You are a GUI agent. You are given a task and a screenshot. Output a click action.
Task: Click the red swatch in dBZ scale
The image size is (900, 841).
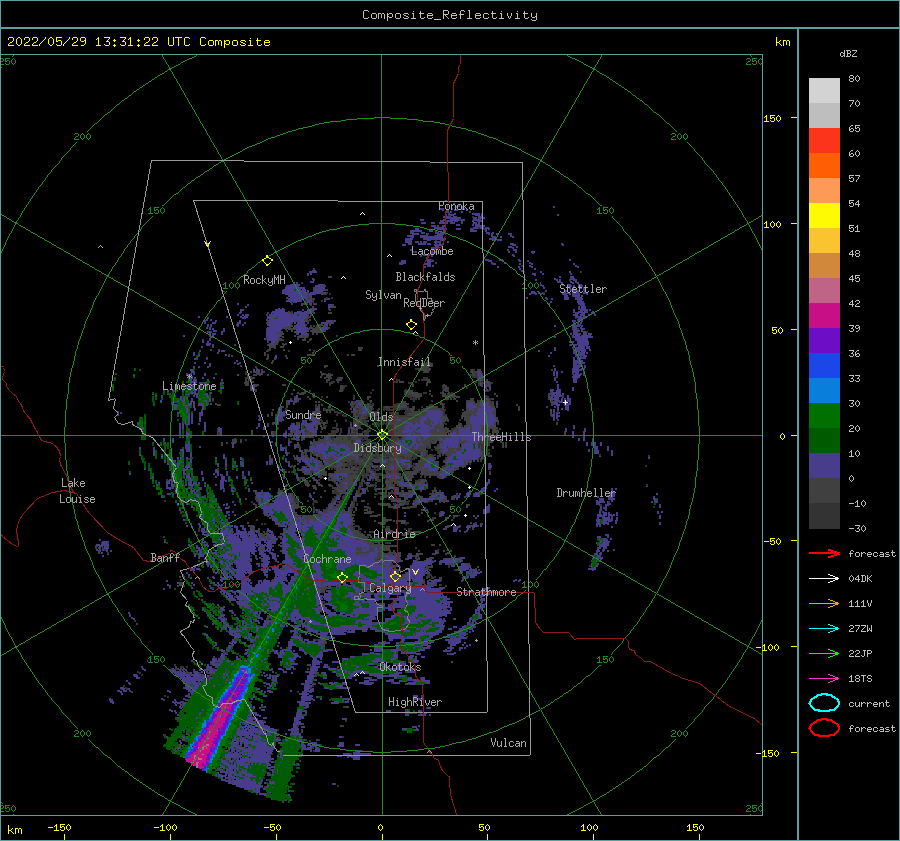click(x=824, y=141)
